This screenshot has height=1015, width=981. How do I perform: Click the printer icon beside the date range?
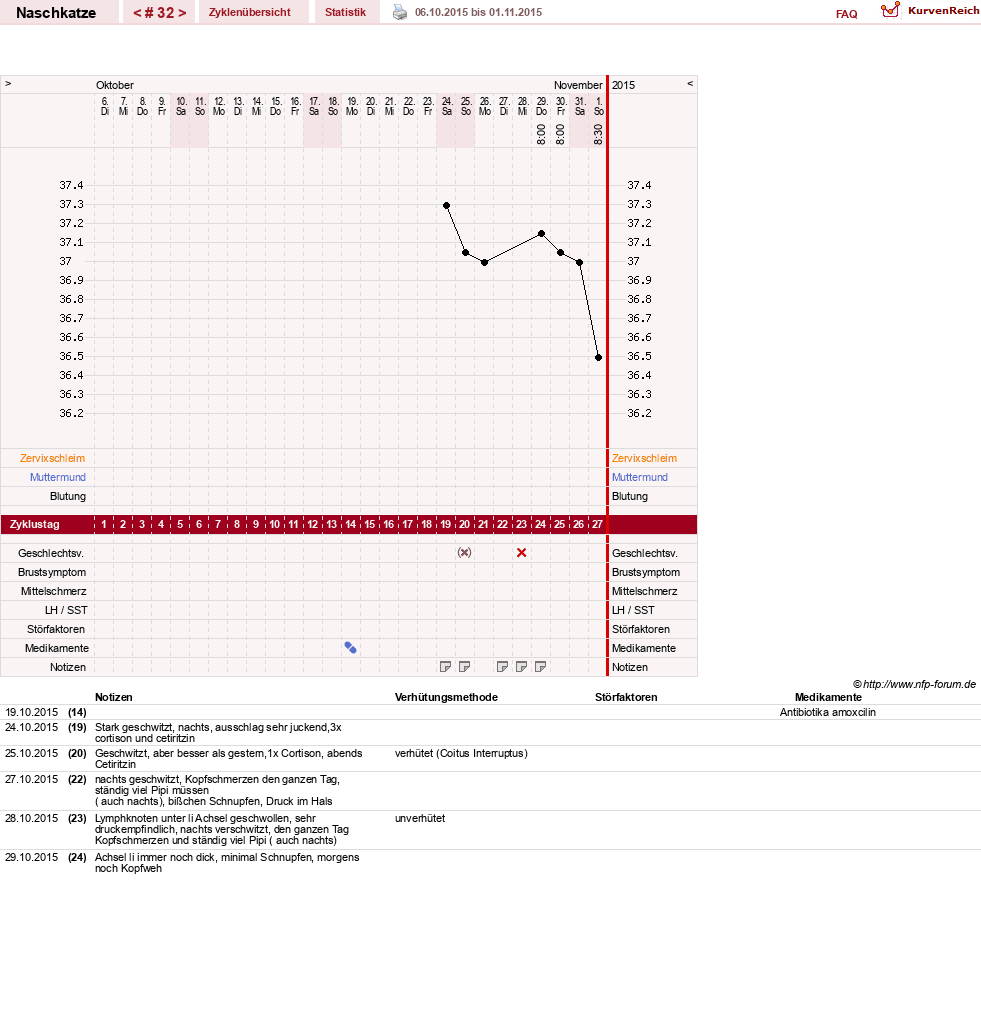pyautogui.click(x=400, y=12)
